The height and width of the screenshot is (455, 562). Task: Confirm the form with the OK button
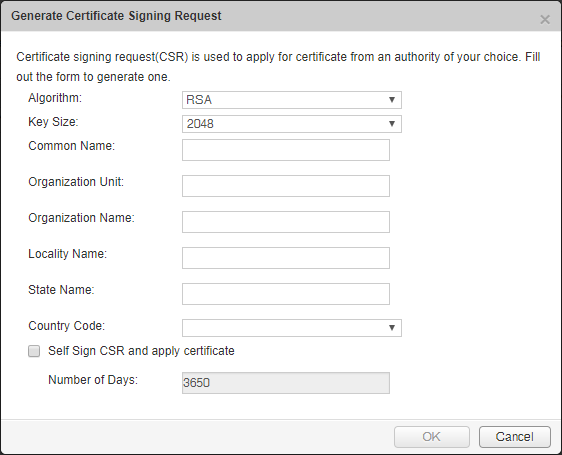click(x=432, y=437)
